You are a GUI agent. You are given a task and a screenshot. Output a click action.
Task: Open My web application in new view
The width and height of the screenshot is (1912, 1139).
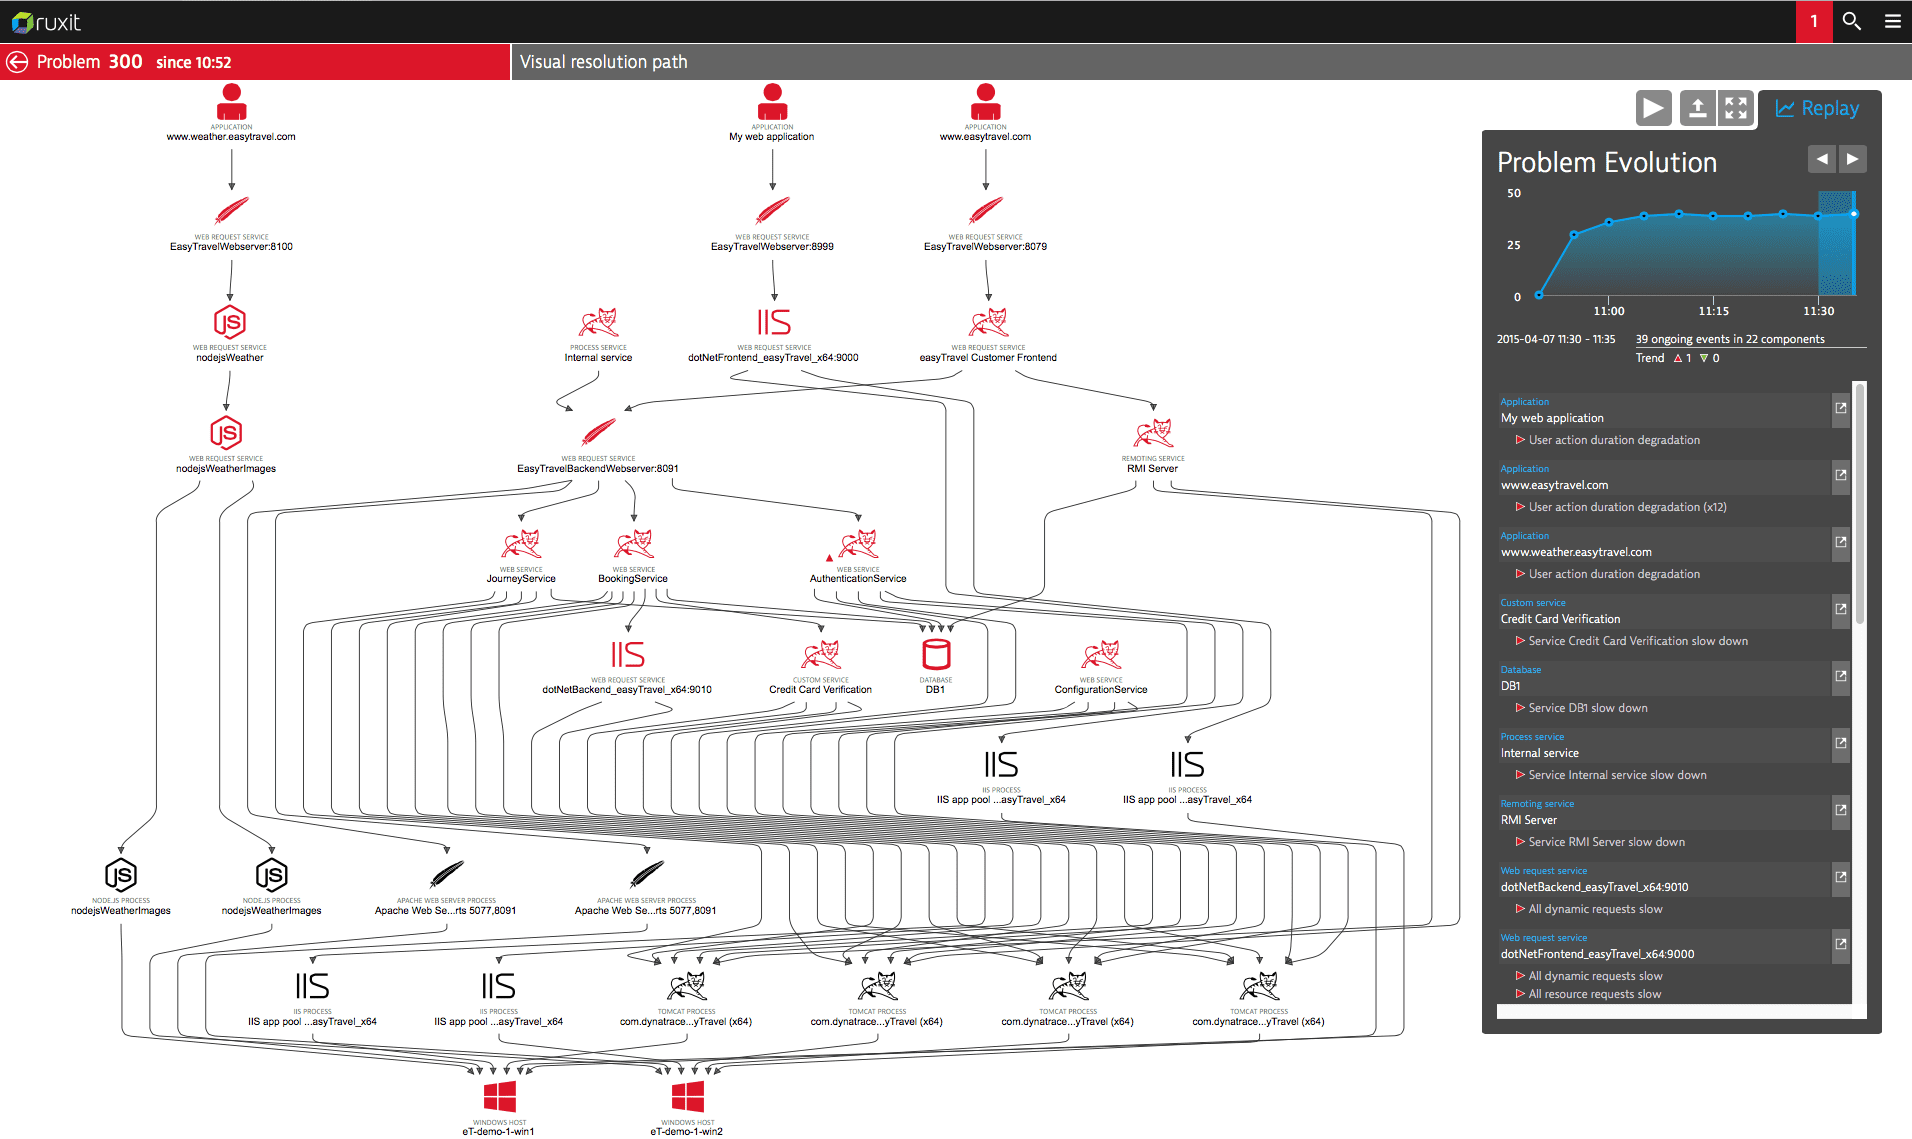coord(1840,408)
